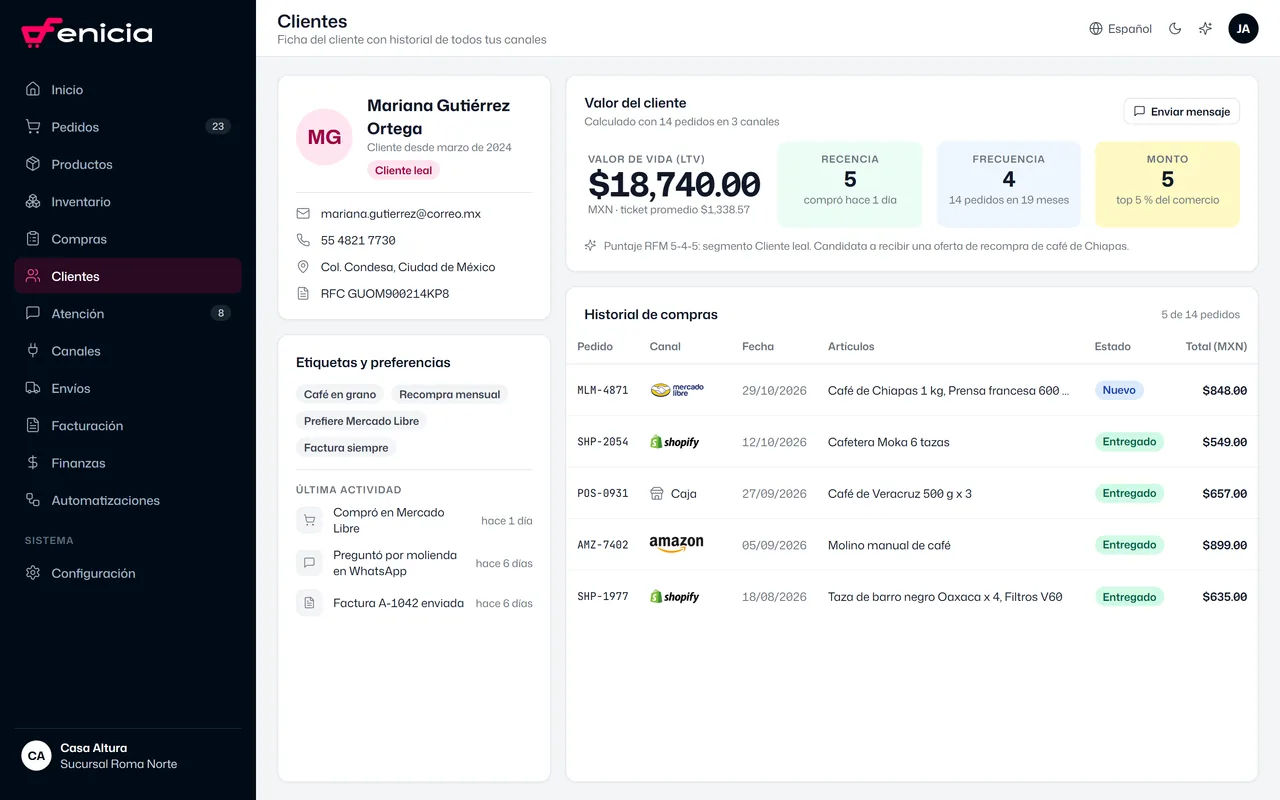
Task: Open order MLM-4871 row
Action: tap(911, 391)
